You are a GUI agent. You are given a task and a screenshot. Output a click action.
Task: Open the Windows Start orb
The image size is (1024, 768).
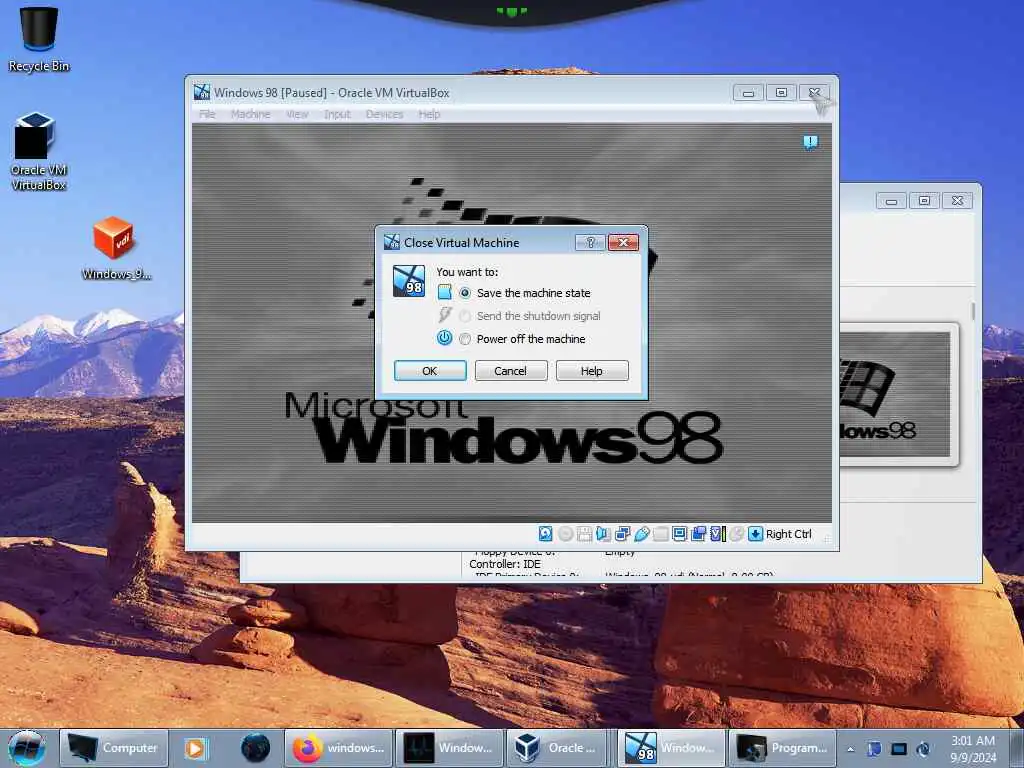click(27, 748)
